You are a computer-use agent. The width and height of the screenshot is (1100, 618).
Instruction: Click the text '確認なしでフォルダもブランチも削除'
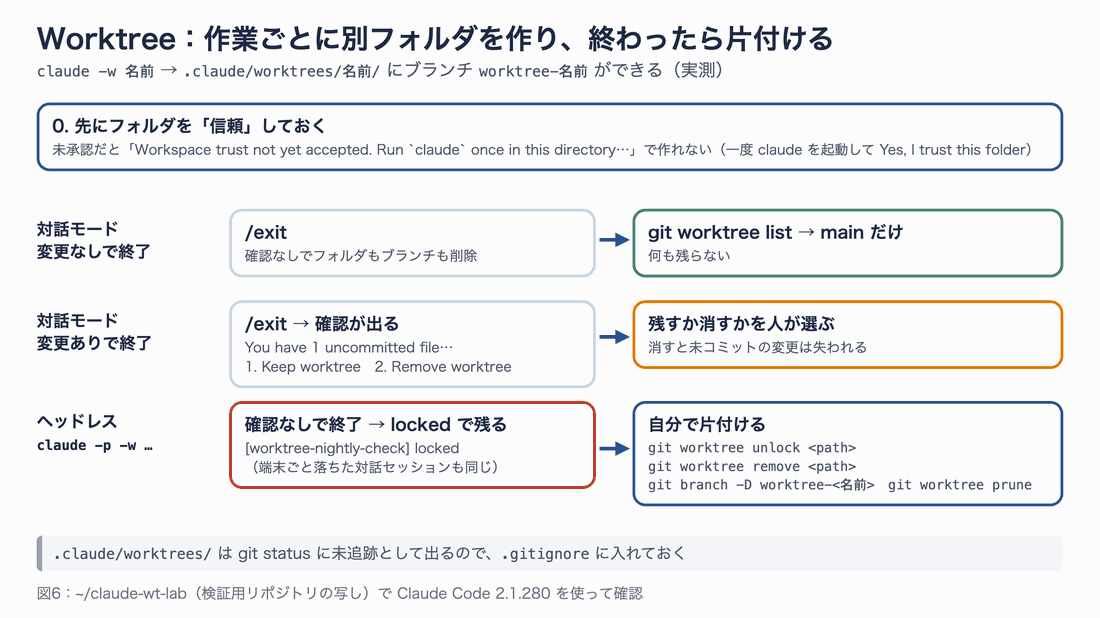point(361,256)
